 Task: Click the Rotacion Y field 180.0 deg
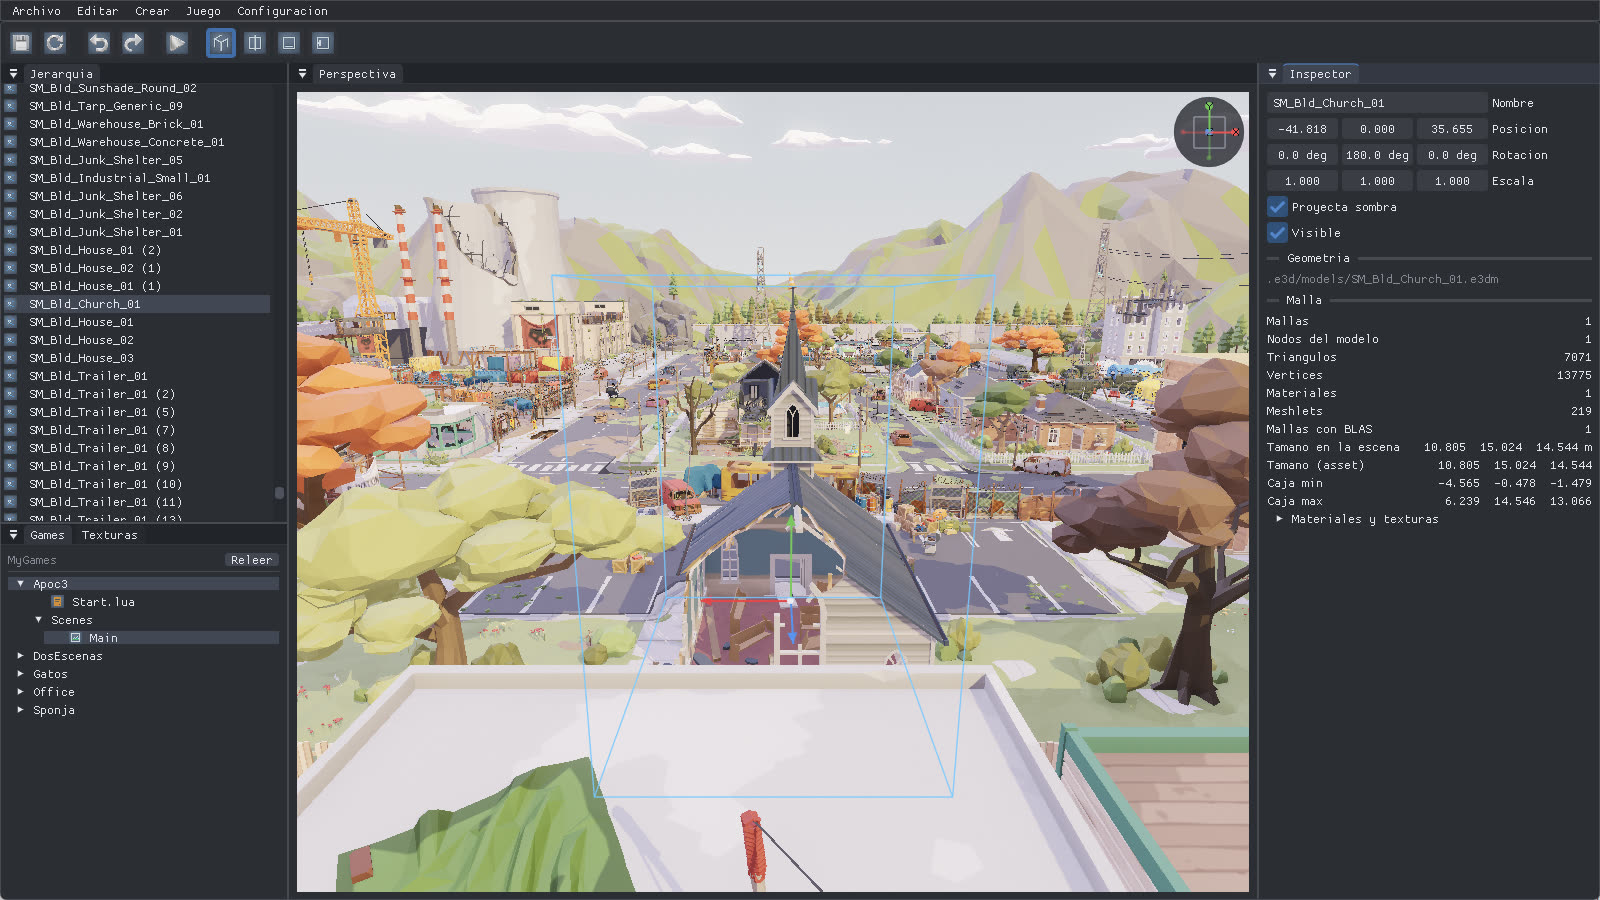[1377, 155]
